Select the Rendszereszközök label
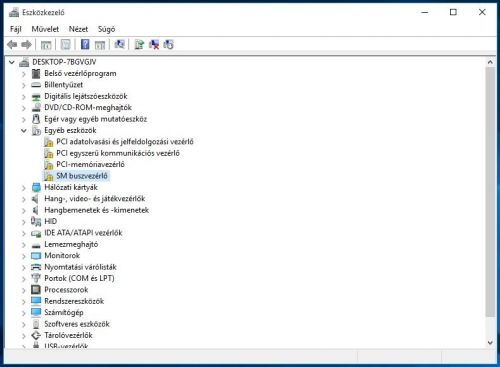 74,301
